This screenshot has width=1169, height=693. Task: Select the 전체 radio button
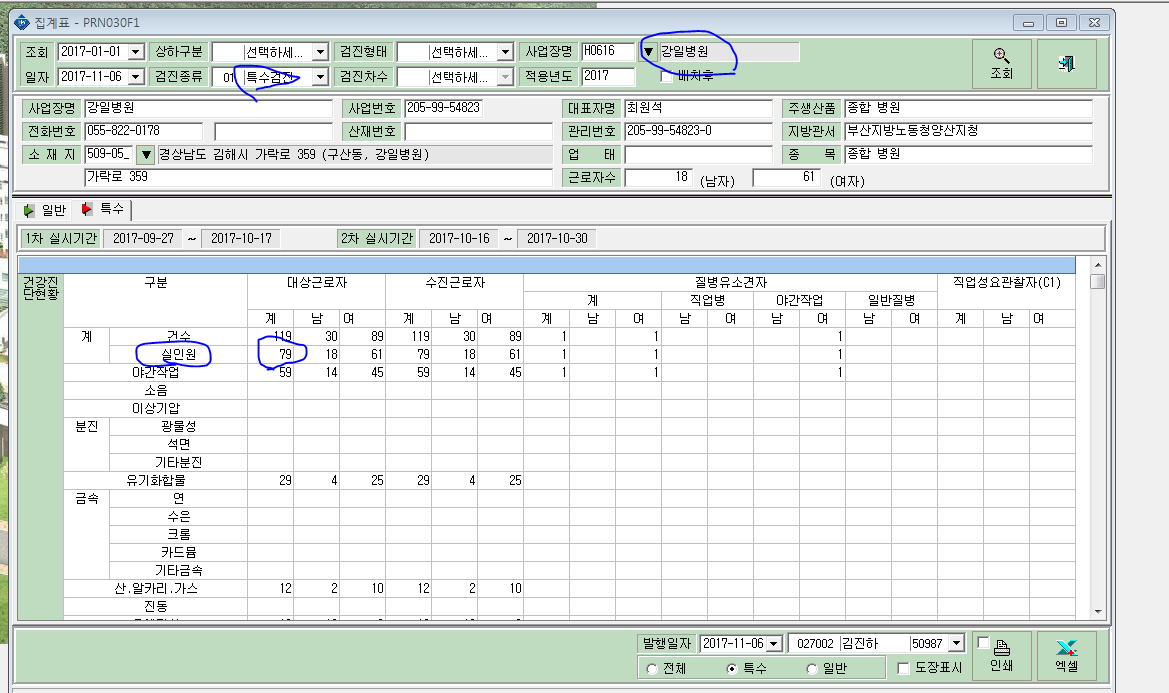point(652,668)
